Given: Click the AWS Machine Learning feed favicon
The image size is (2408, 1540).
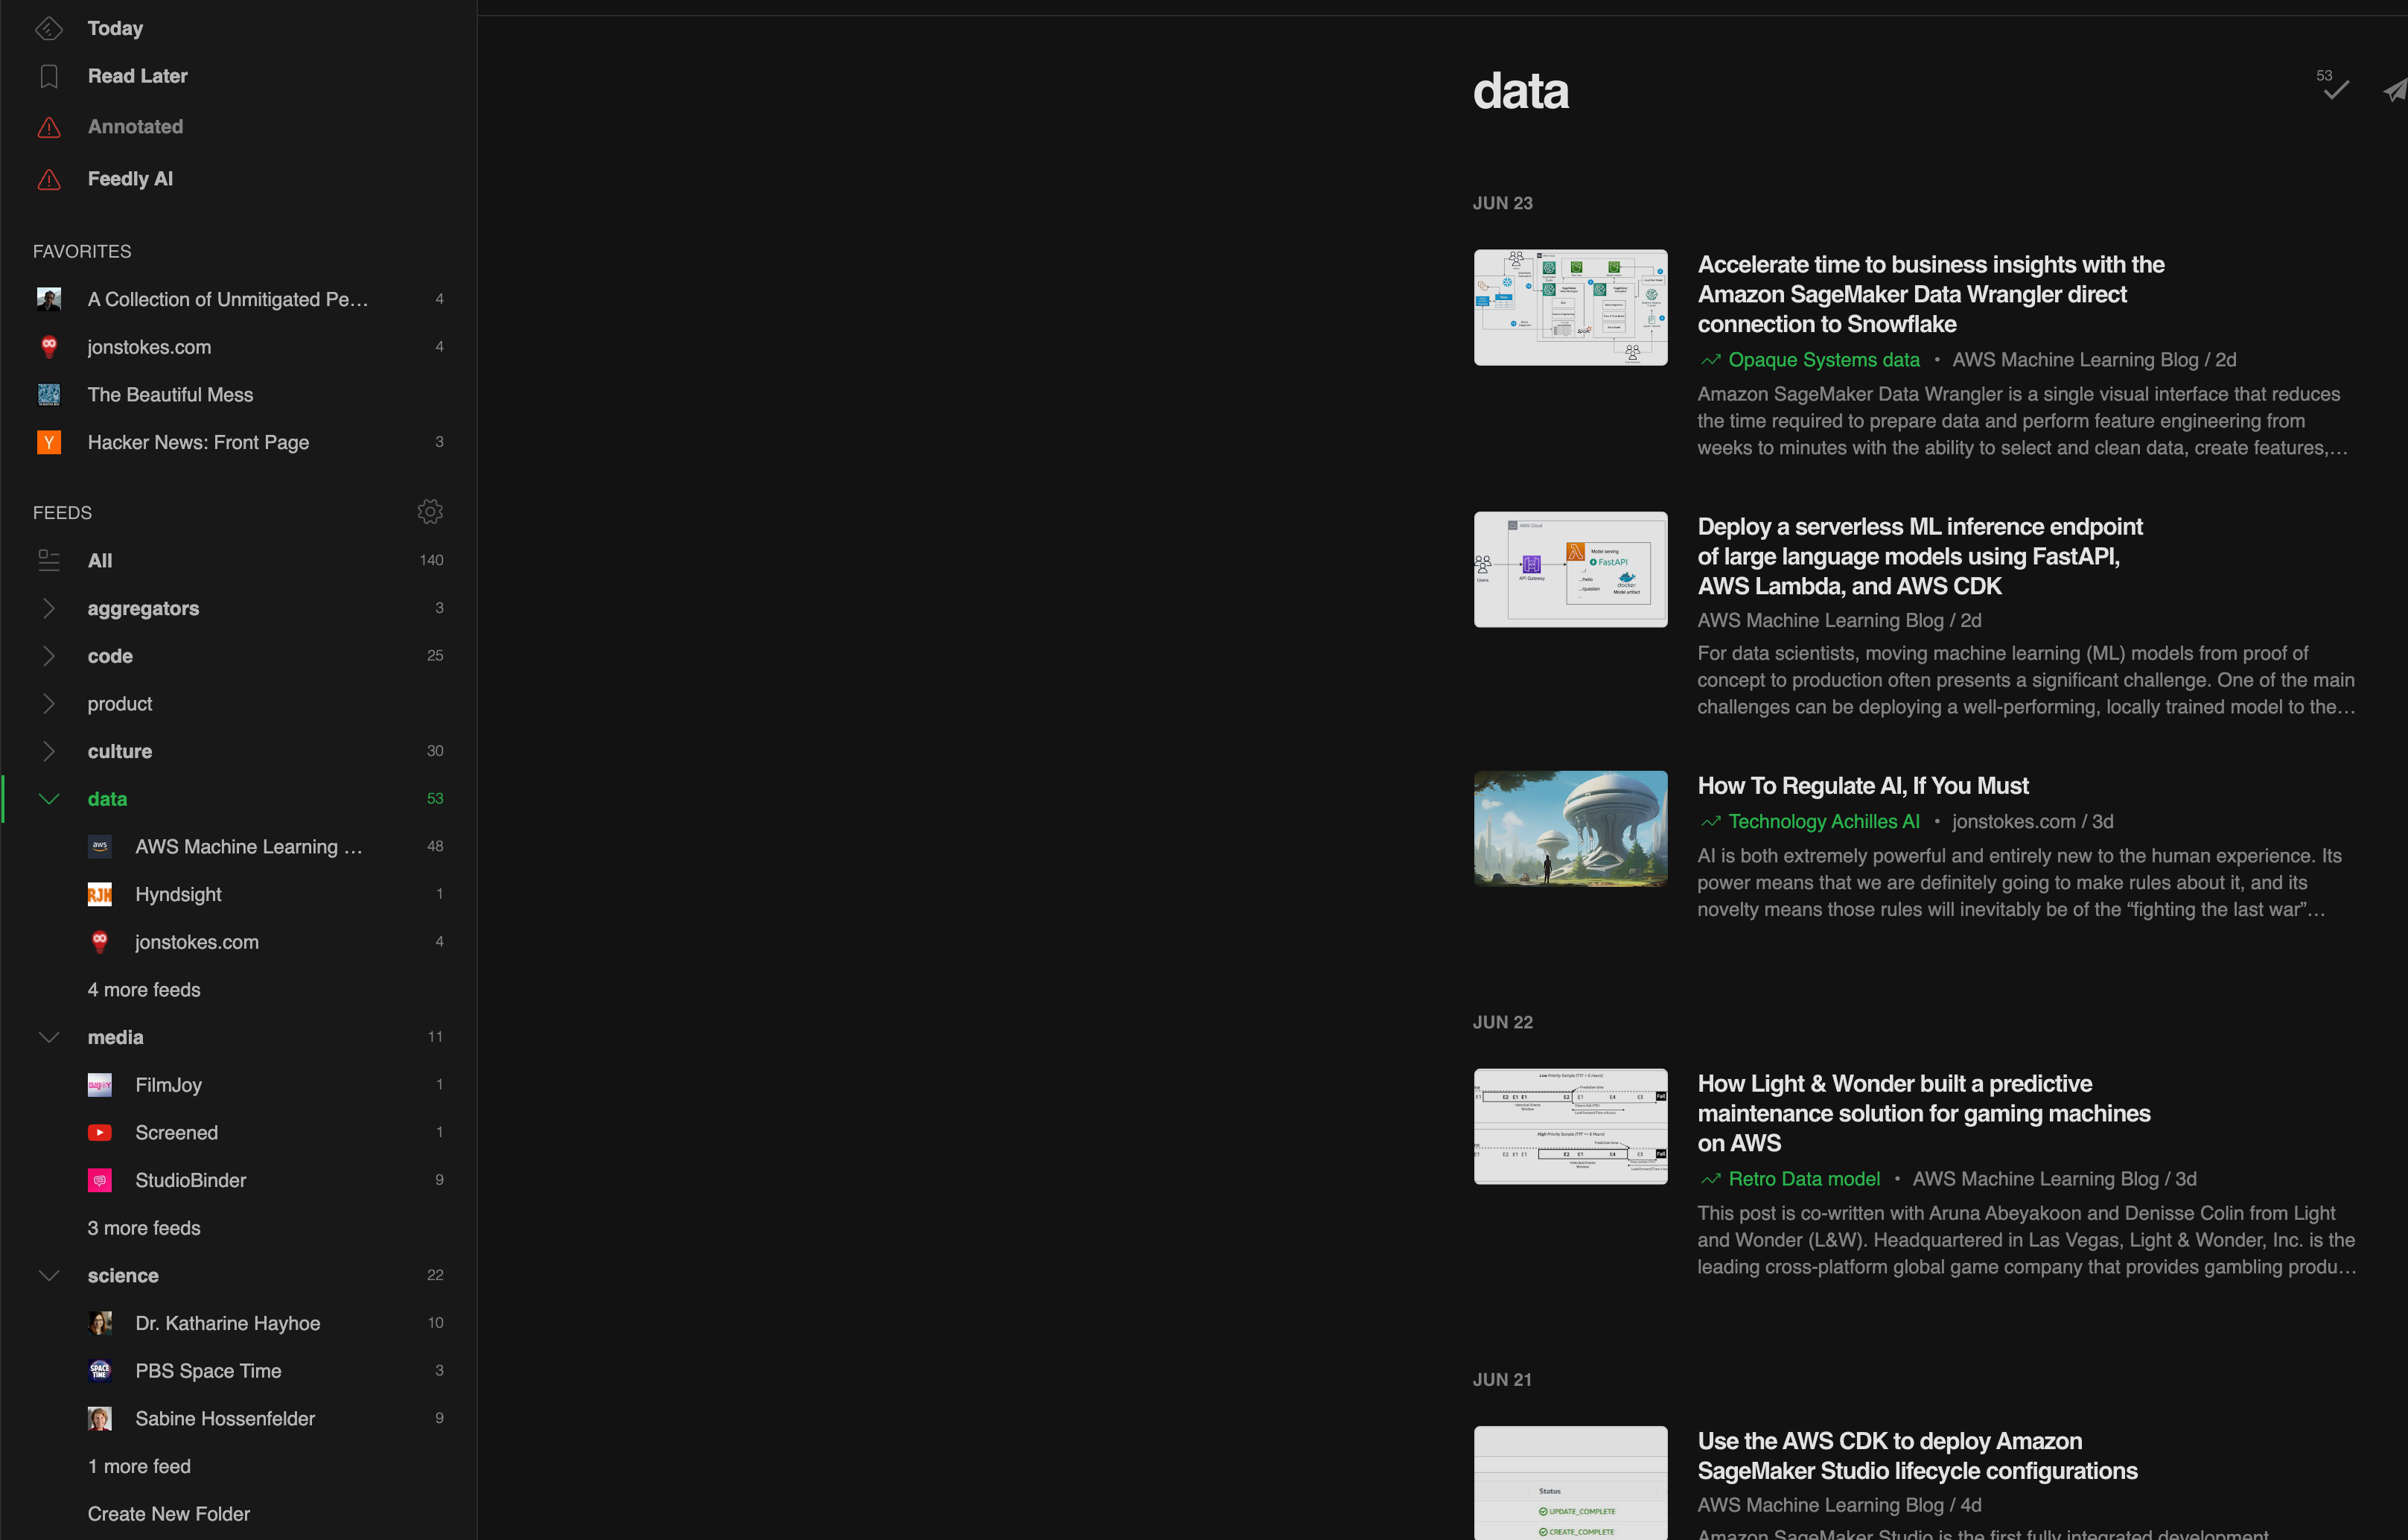Looking at the screenshot, I should 100,846.
